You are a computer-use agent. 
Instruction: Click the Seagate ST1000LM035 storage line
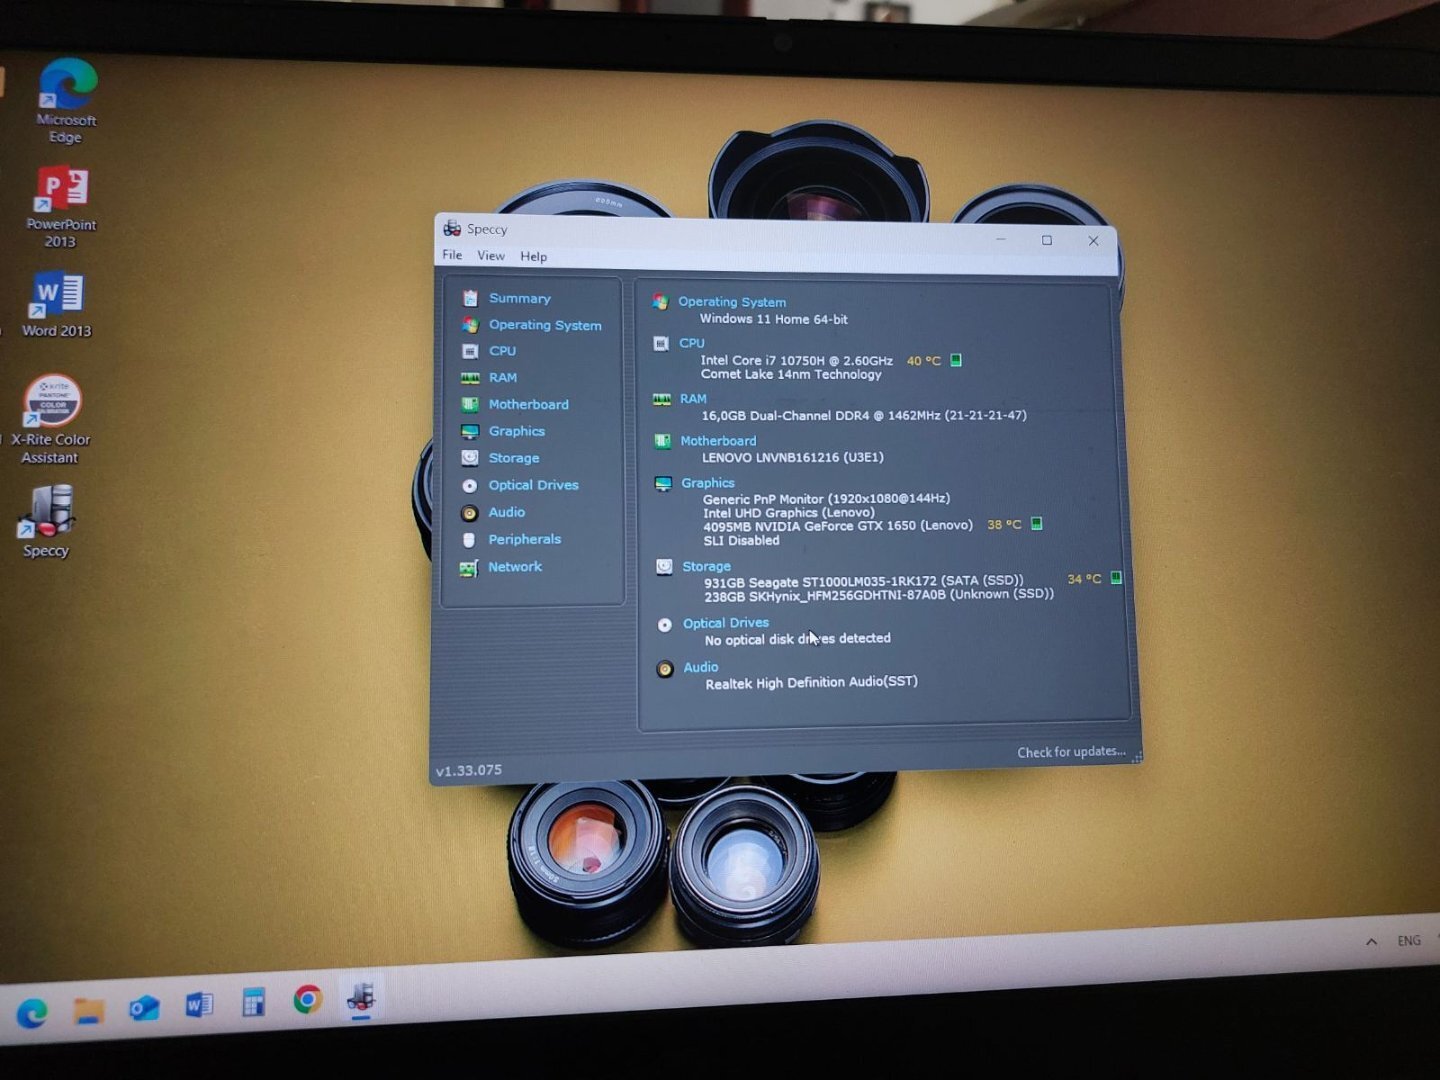tap(863, 580)
